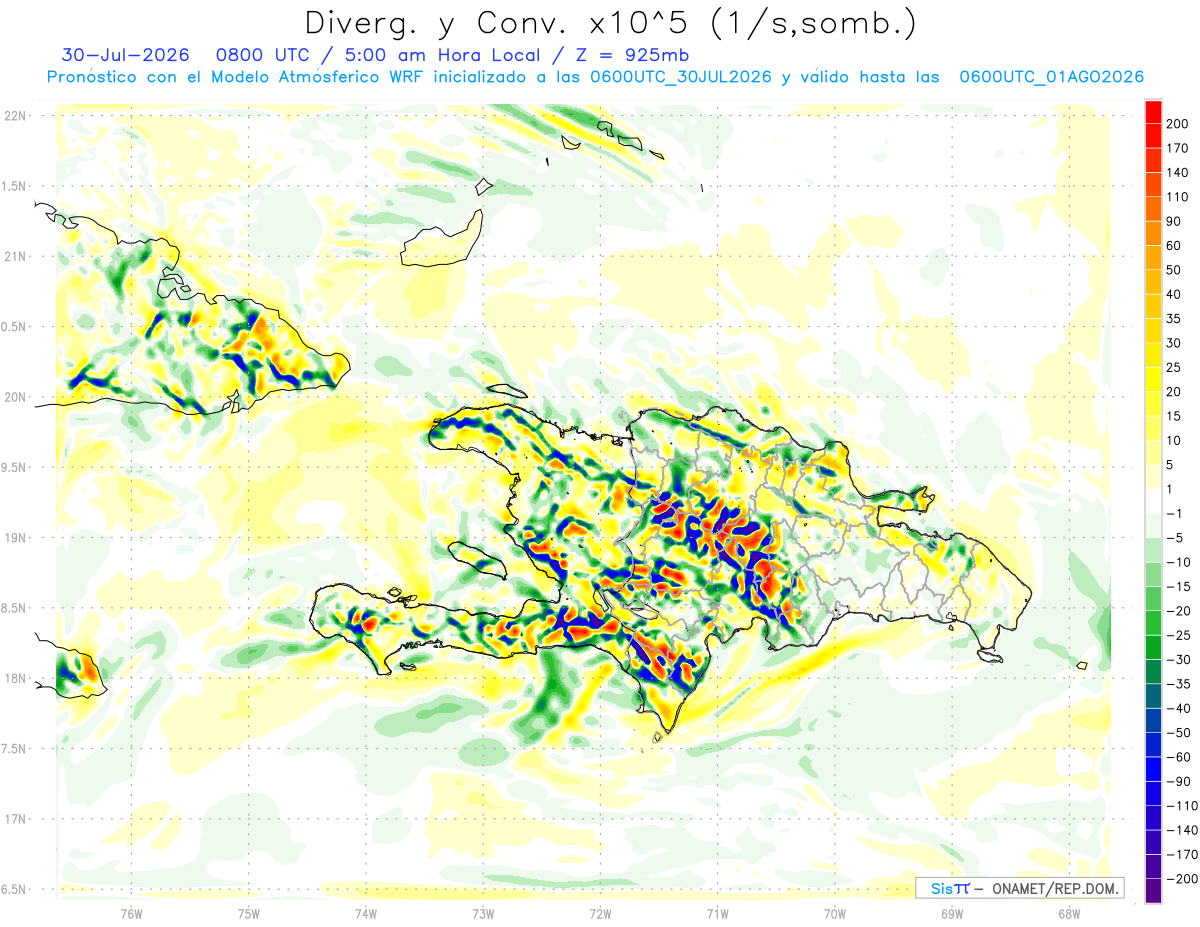Click the '22N' latitude label
This screenshot has height=927, width=1200.
pyautogui.click(x=14, y=116)
